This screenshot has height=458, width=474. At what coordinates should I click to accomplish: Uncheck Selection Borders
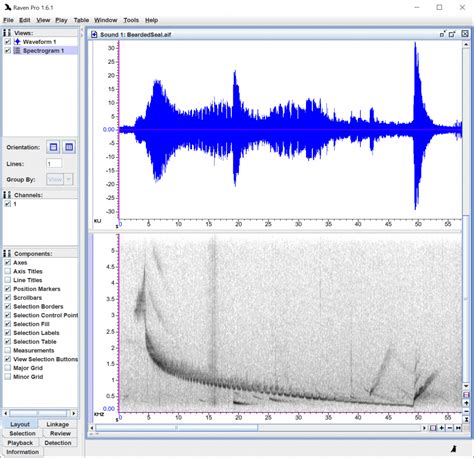8,306
